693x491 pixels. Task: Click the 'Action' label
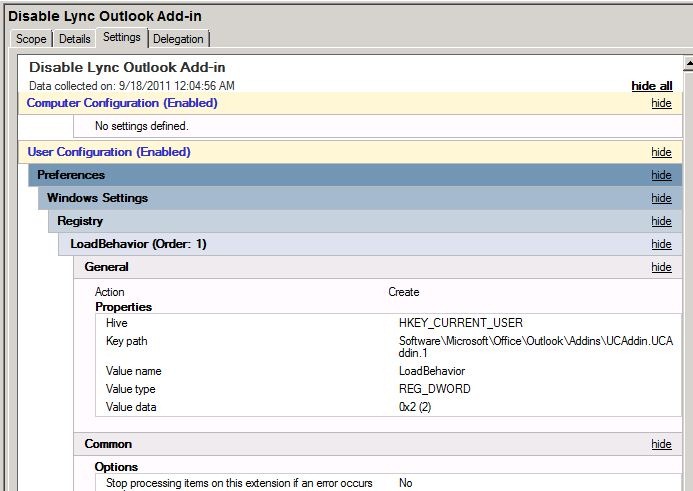[110, 292]
